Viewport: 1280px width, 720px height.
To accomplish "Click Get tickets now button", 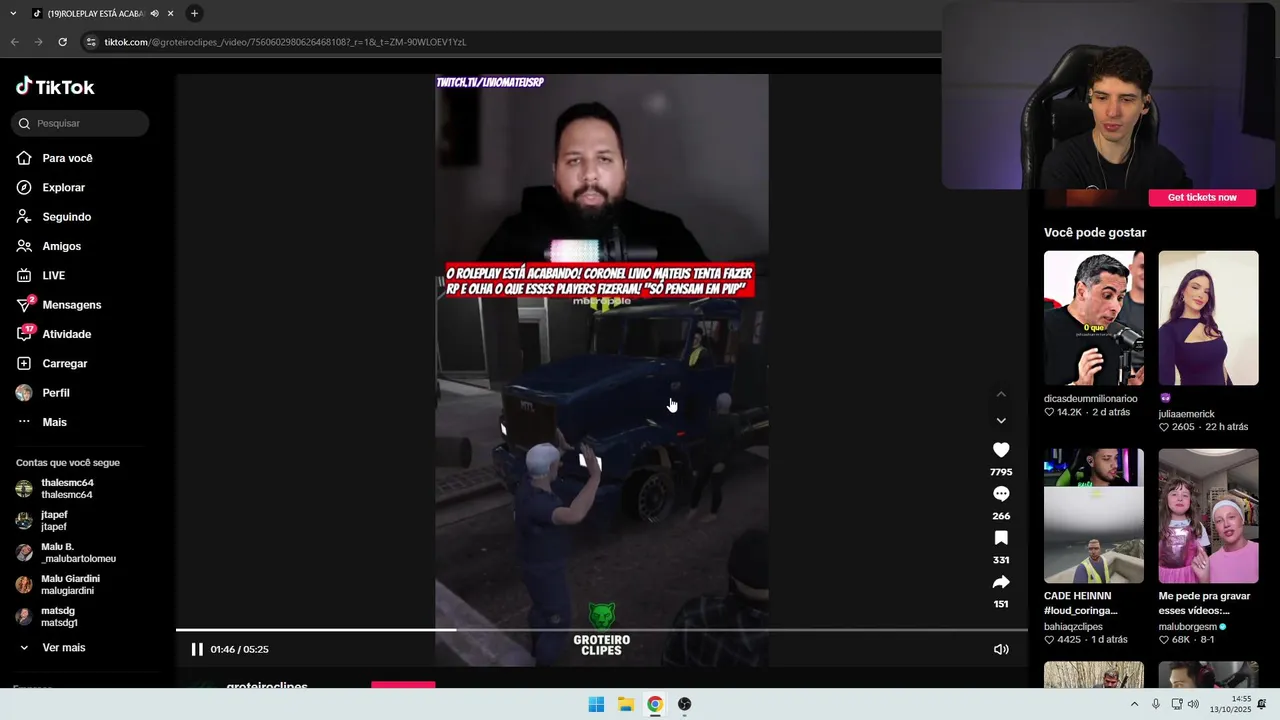I will tap(1202, 197).
